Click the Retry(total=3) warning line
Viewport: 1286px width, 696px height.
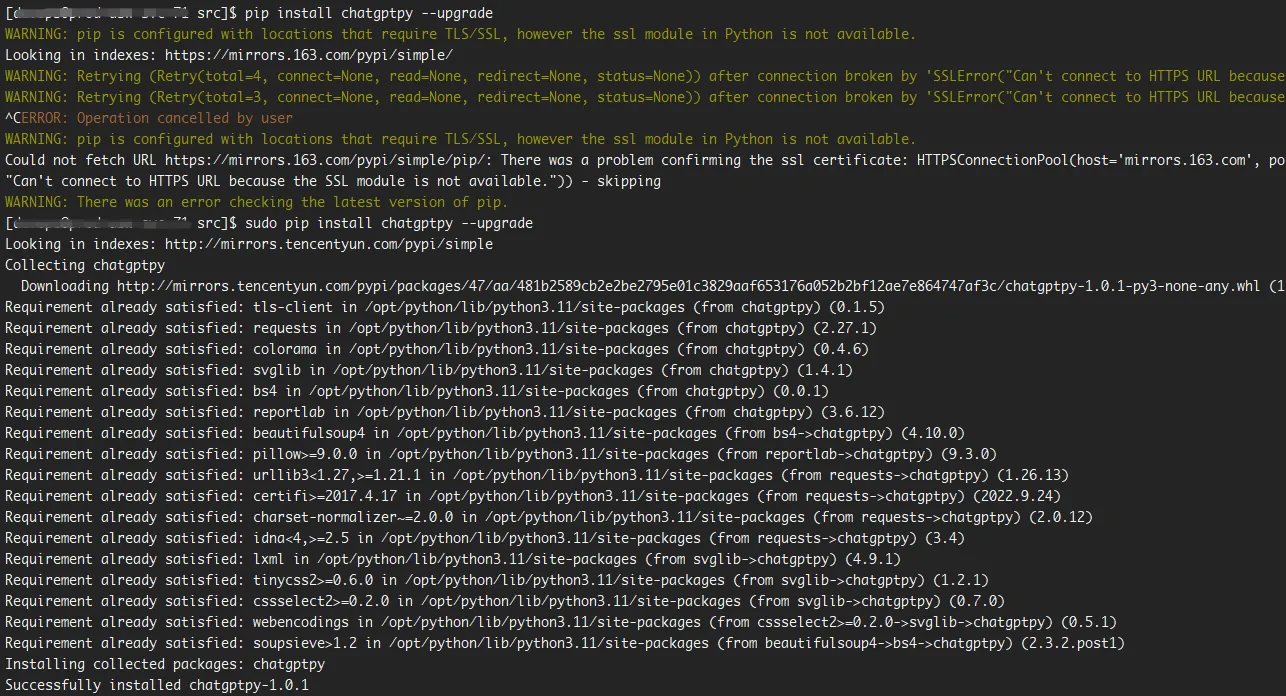coord(640,97)
